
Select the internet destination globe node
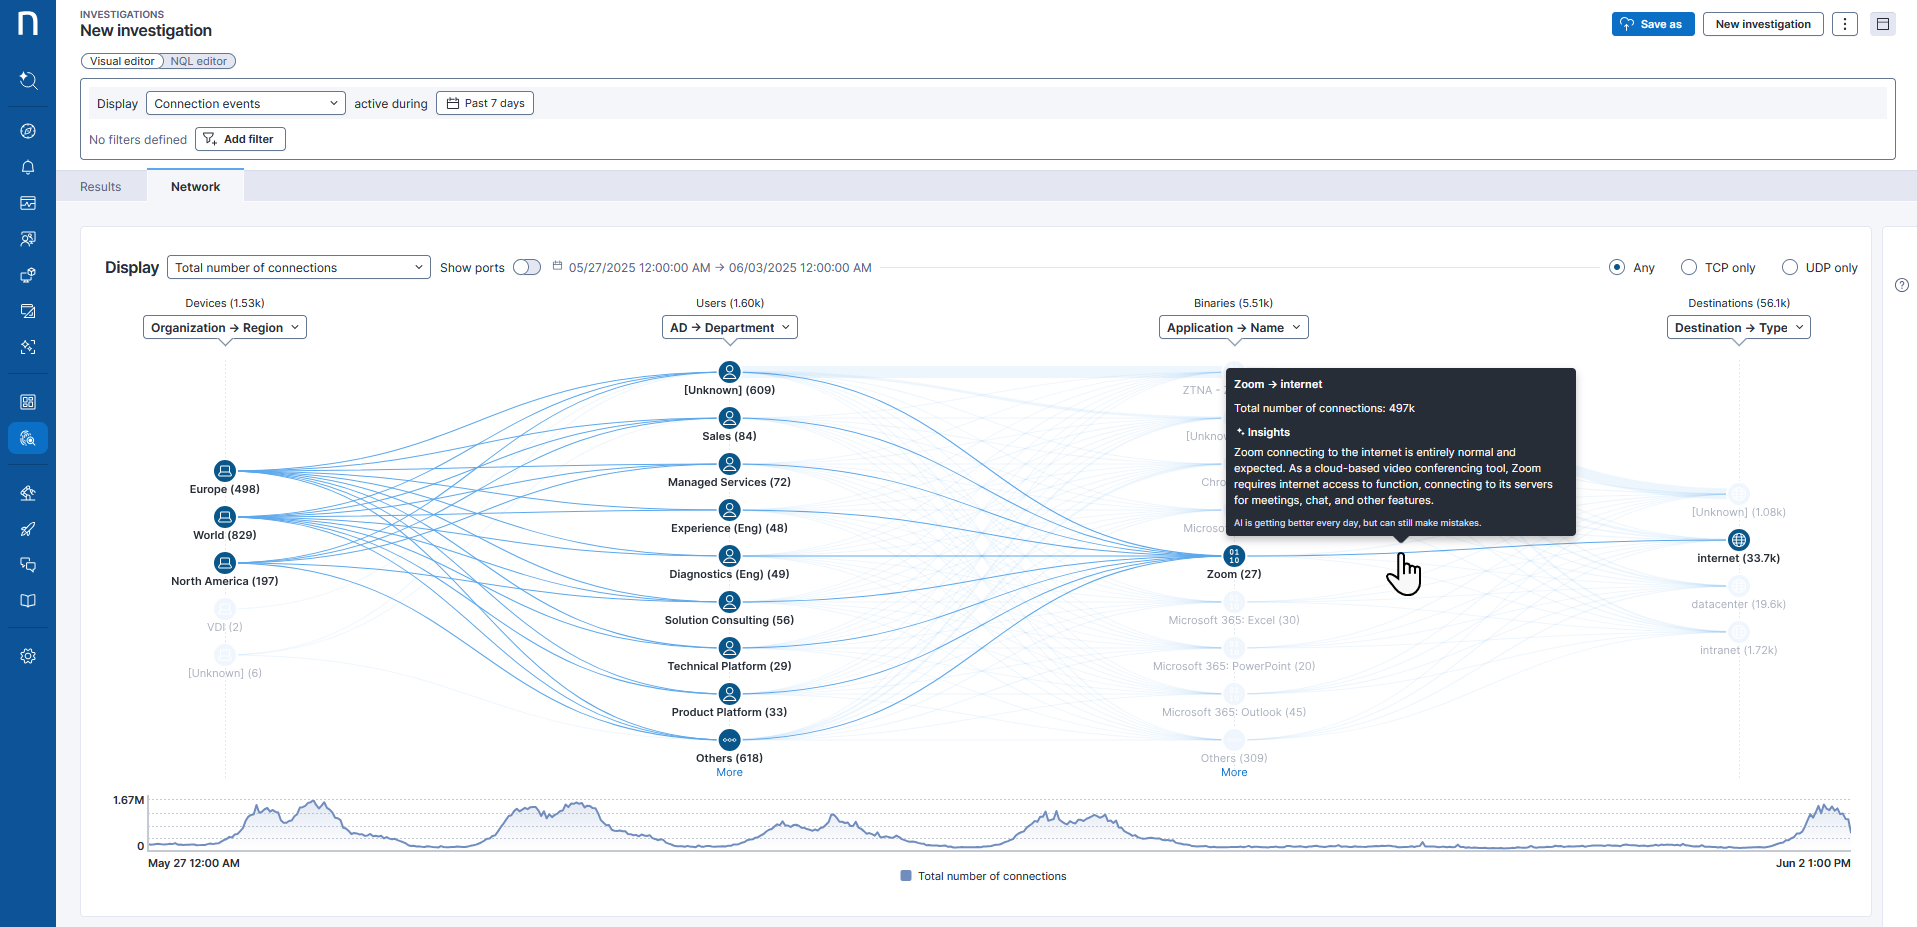coord(1739,540)
